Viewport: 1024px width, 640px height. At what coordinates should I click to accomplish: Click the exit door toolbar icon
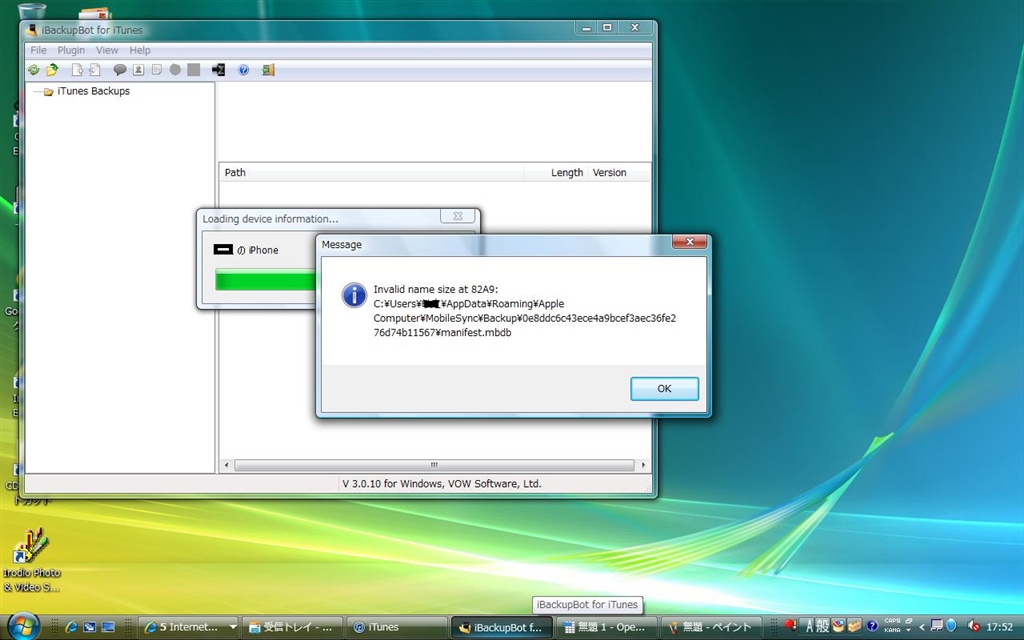[268, 70]
